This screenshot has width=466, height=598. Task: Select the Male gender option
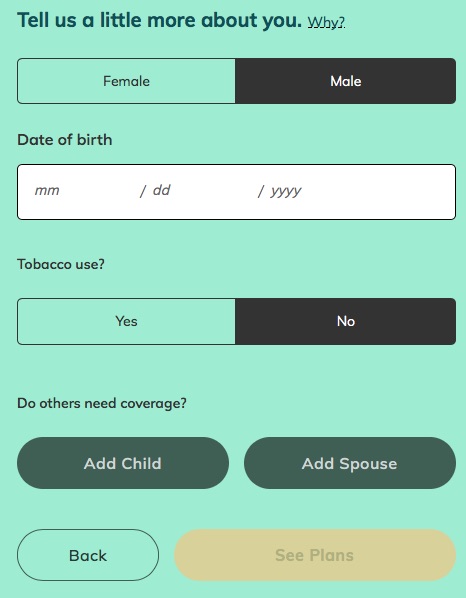[345, 81]
